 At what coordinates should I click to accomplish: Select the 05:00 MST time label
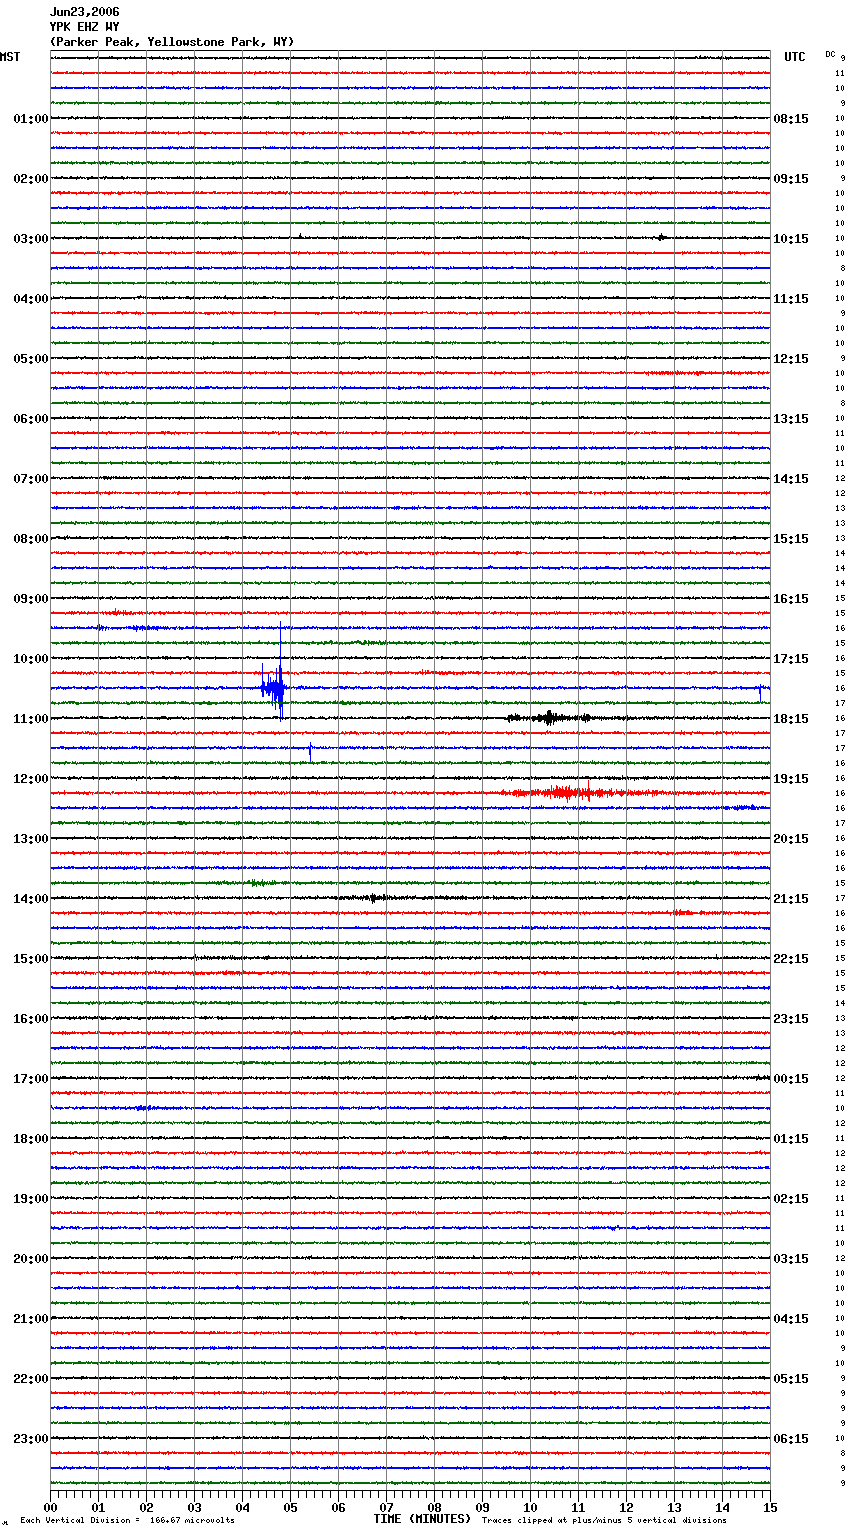[x=31, y=359]
